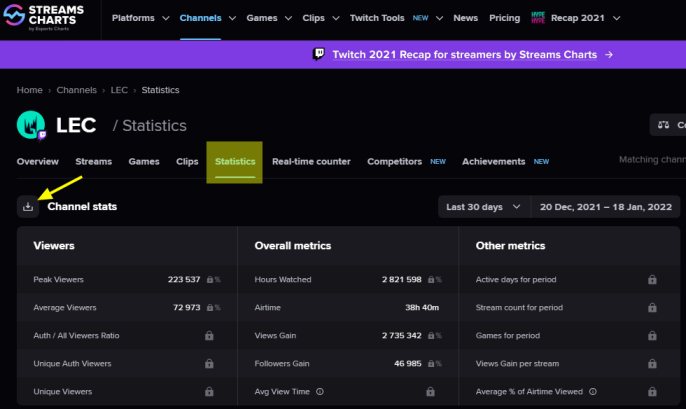Screen dimensions: 686x409
Task: Click the lock for Games for period
Action: click(652, 336)
